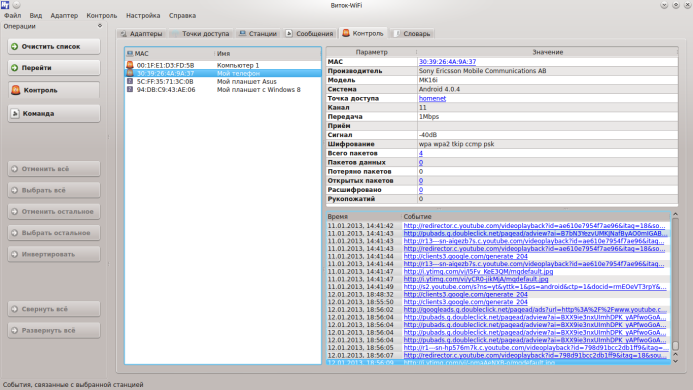This screenshot has height=390, width=693.
Task: Open the Всего пакетов value link 4
Action: coord(421,153)
